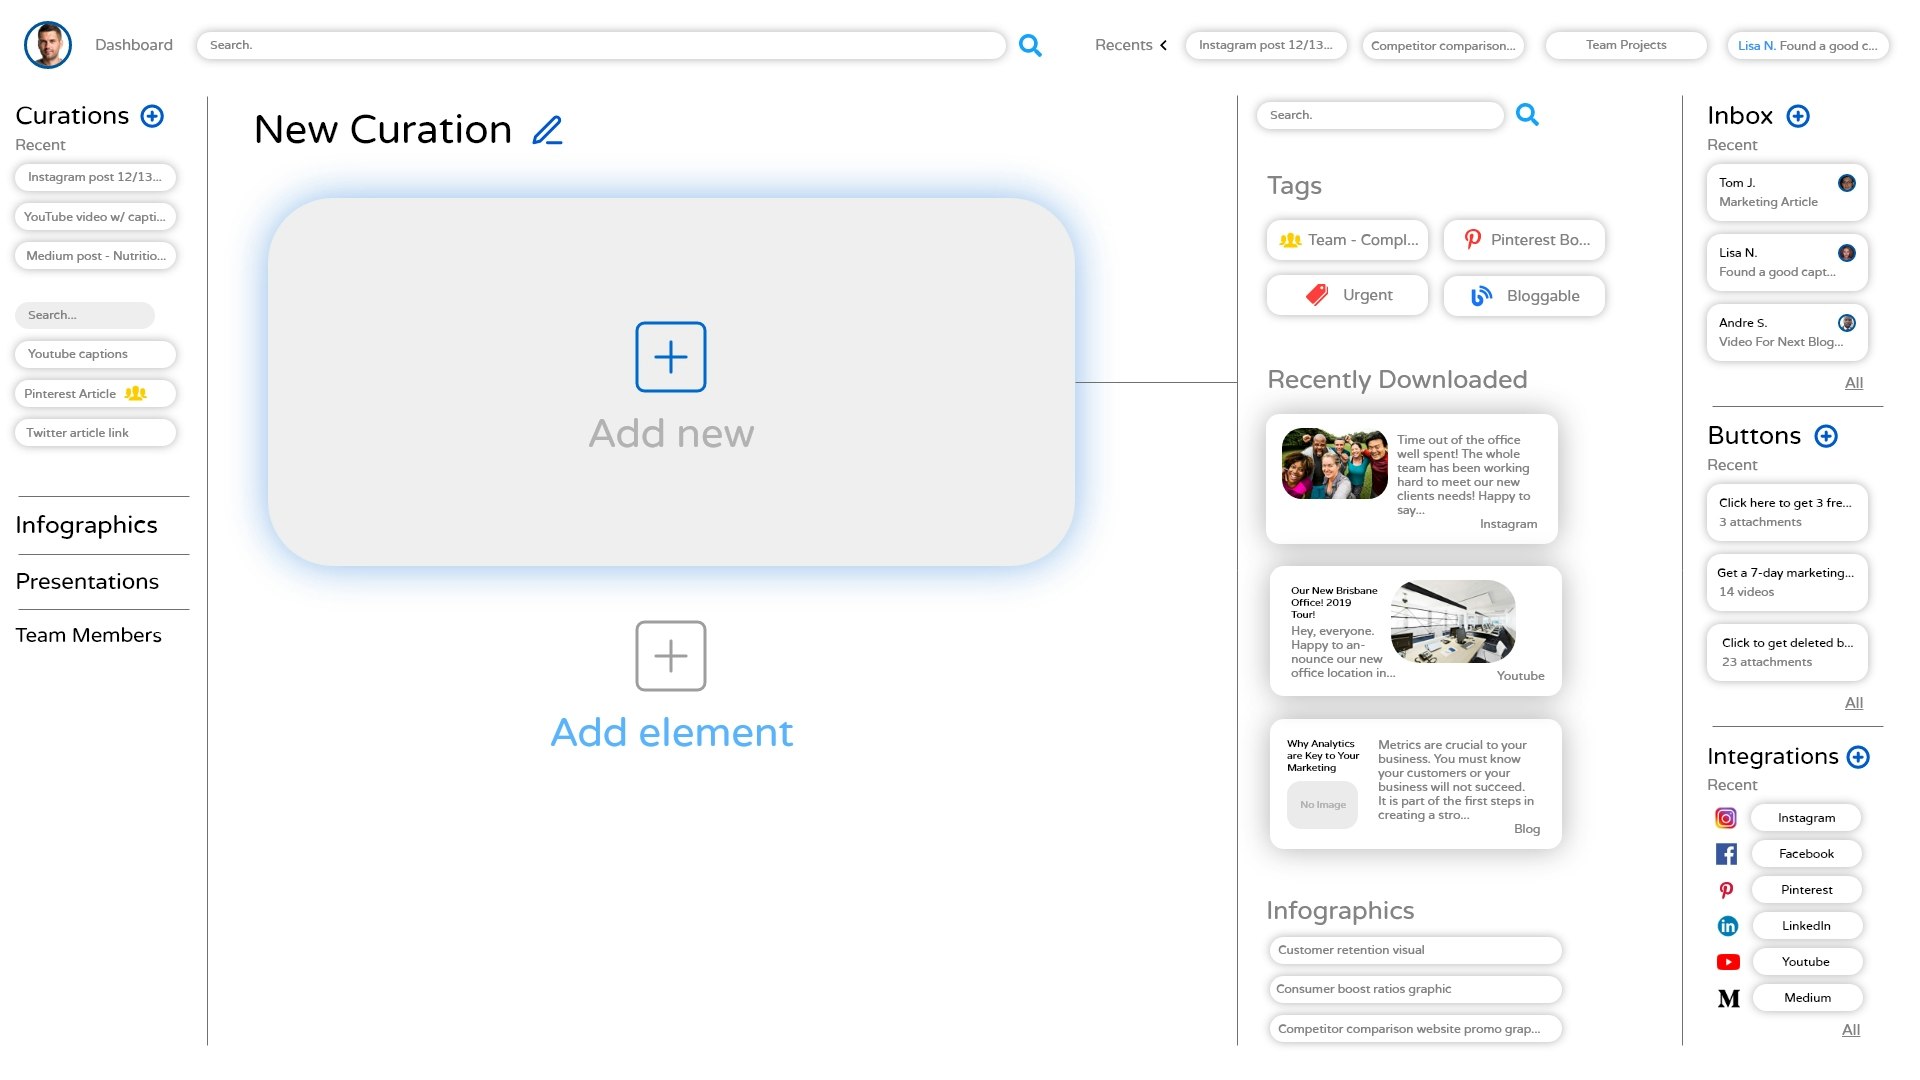The width and height of the screenshot is (1920, 1080).
Task: Open Team Members in the left sidebar
Action: tap(88, 635)
